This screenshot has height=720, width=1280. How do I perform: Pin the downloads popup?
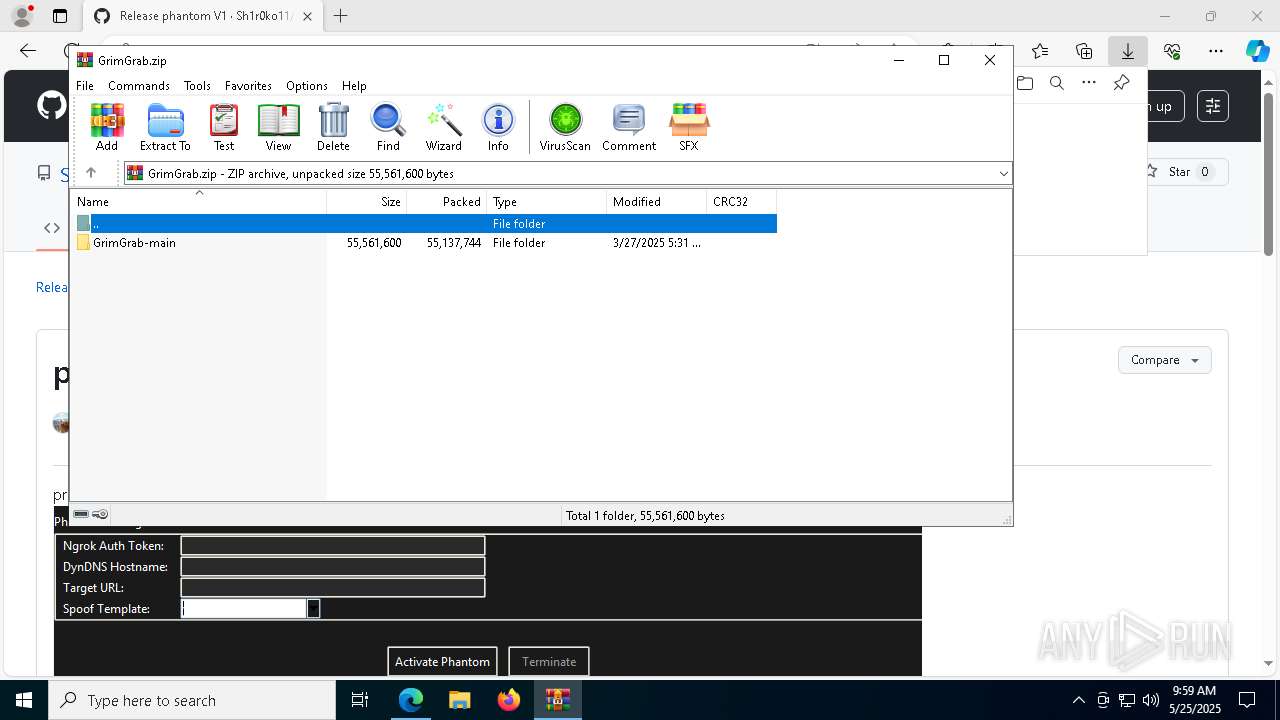(1121, 83)
